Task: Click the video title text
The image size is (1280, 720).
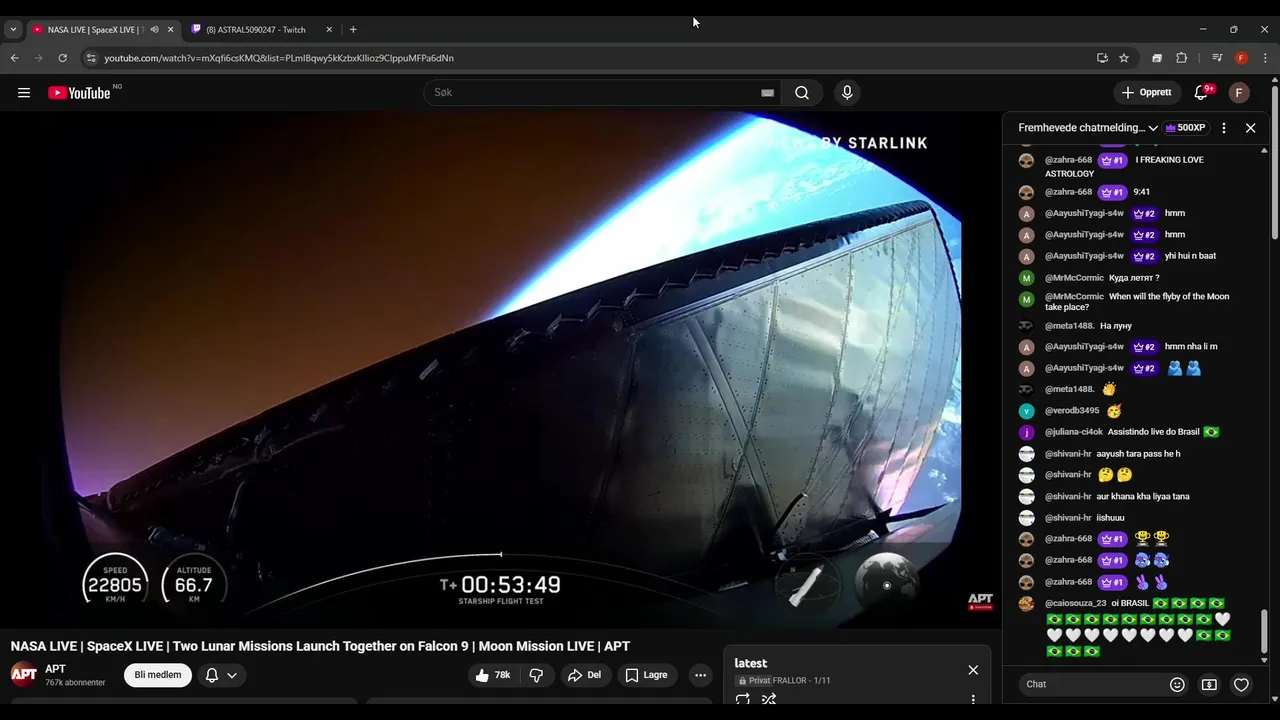Action: point(320,646)
